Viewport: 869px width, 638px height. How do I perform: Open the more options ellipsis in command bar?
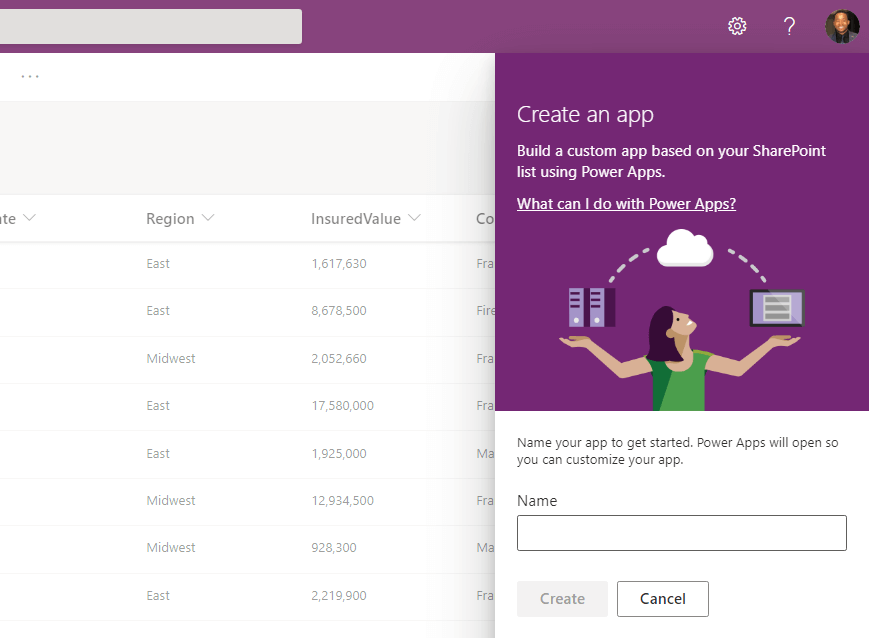30,76
